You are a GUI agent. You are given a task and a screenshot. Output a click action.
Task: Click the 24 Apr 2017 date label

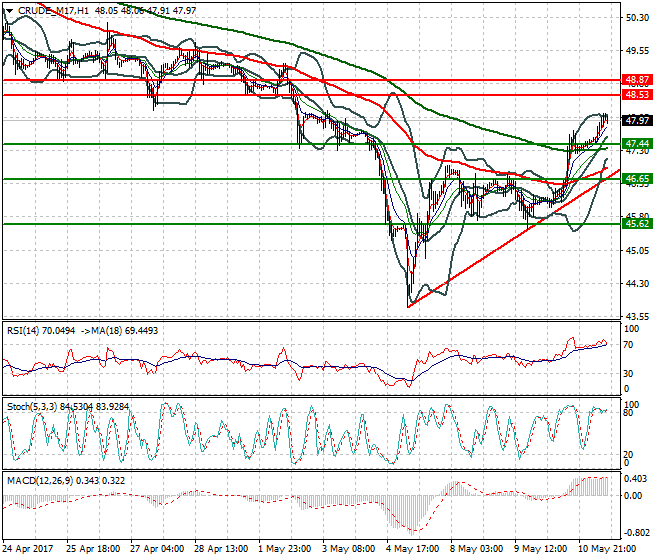[x=28, y=549]
